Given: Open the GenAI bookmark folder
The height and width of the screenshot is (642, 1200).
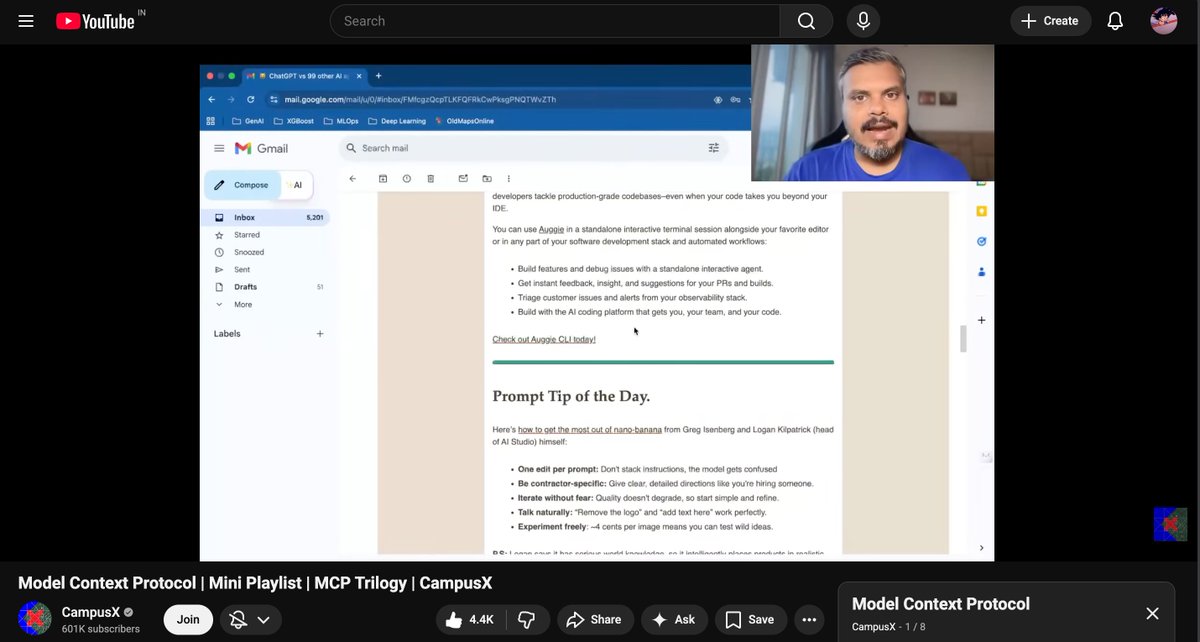Looking at the screenshot, I should 248,121.
